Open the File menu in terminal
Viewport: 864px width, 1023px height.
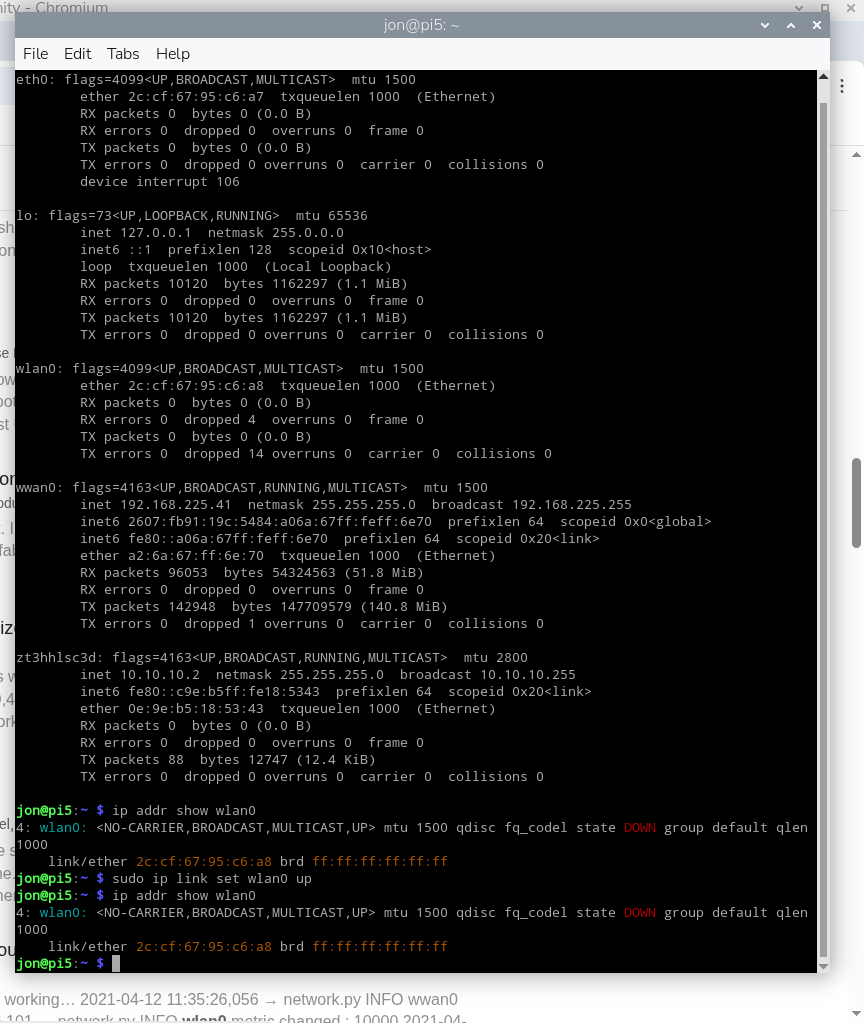(x=35, y=54)
